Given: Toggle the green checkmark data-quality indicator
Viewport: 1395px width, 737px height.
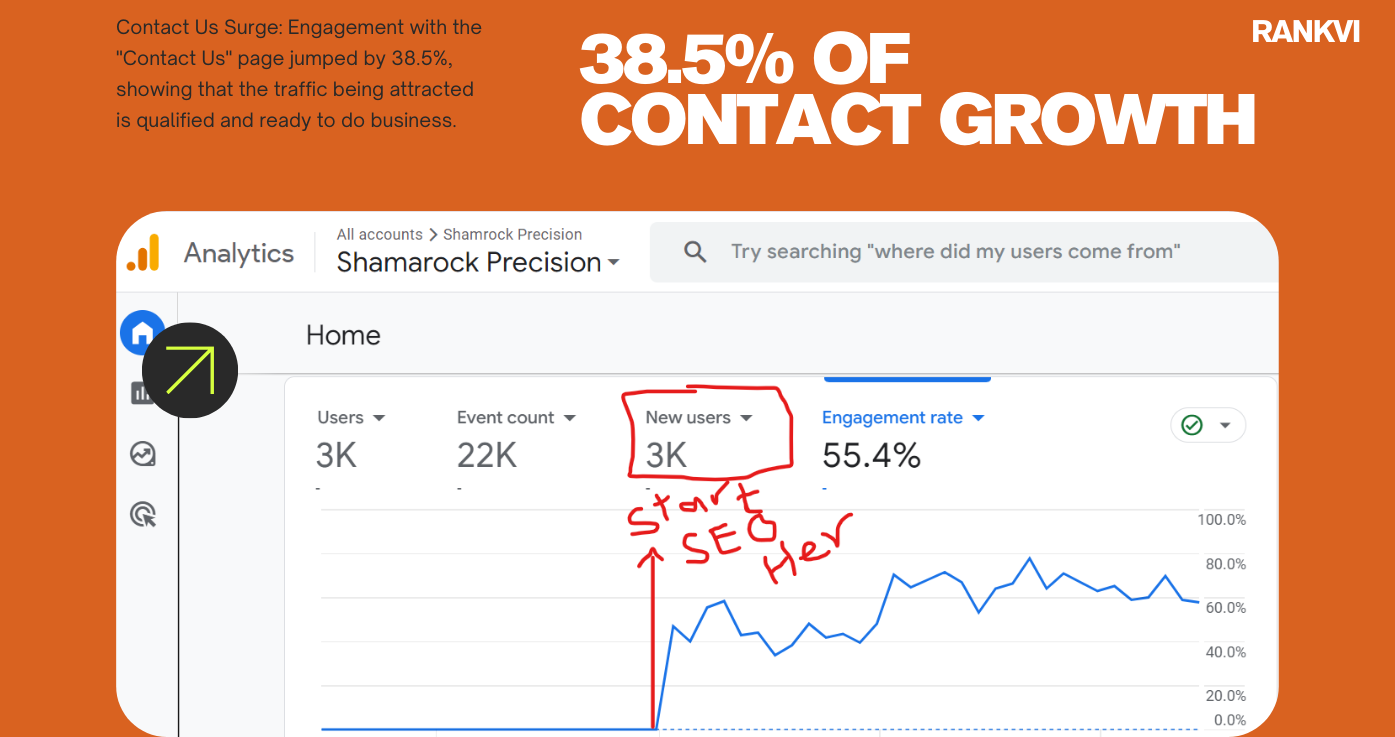Looking at the screenshot, I should [x=1192, y=425].
